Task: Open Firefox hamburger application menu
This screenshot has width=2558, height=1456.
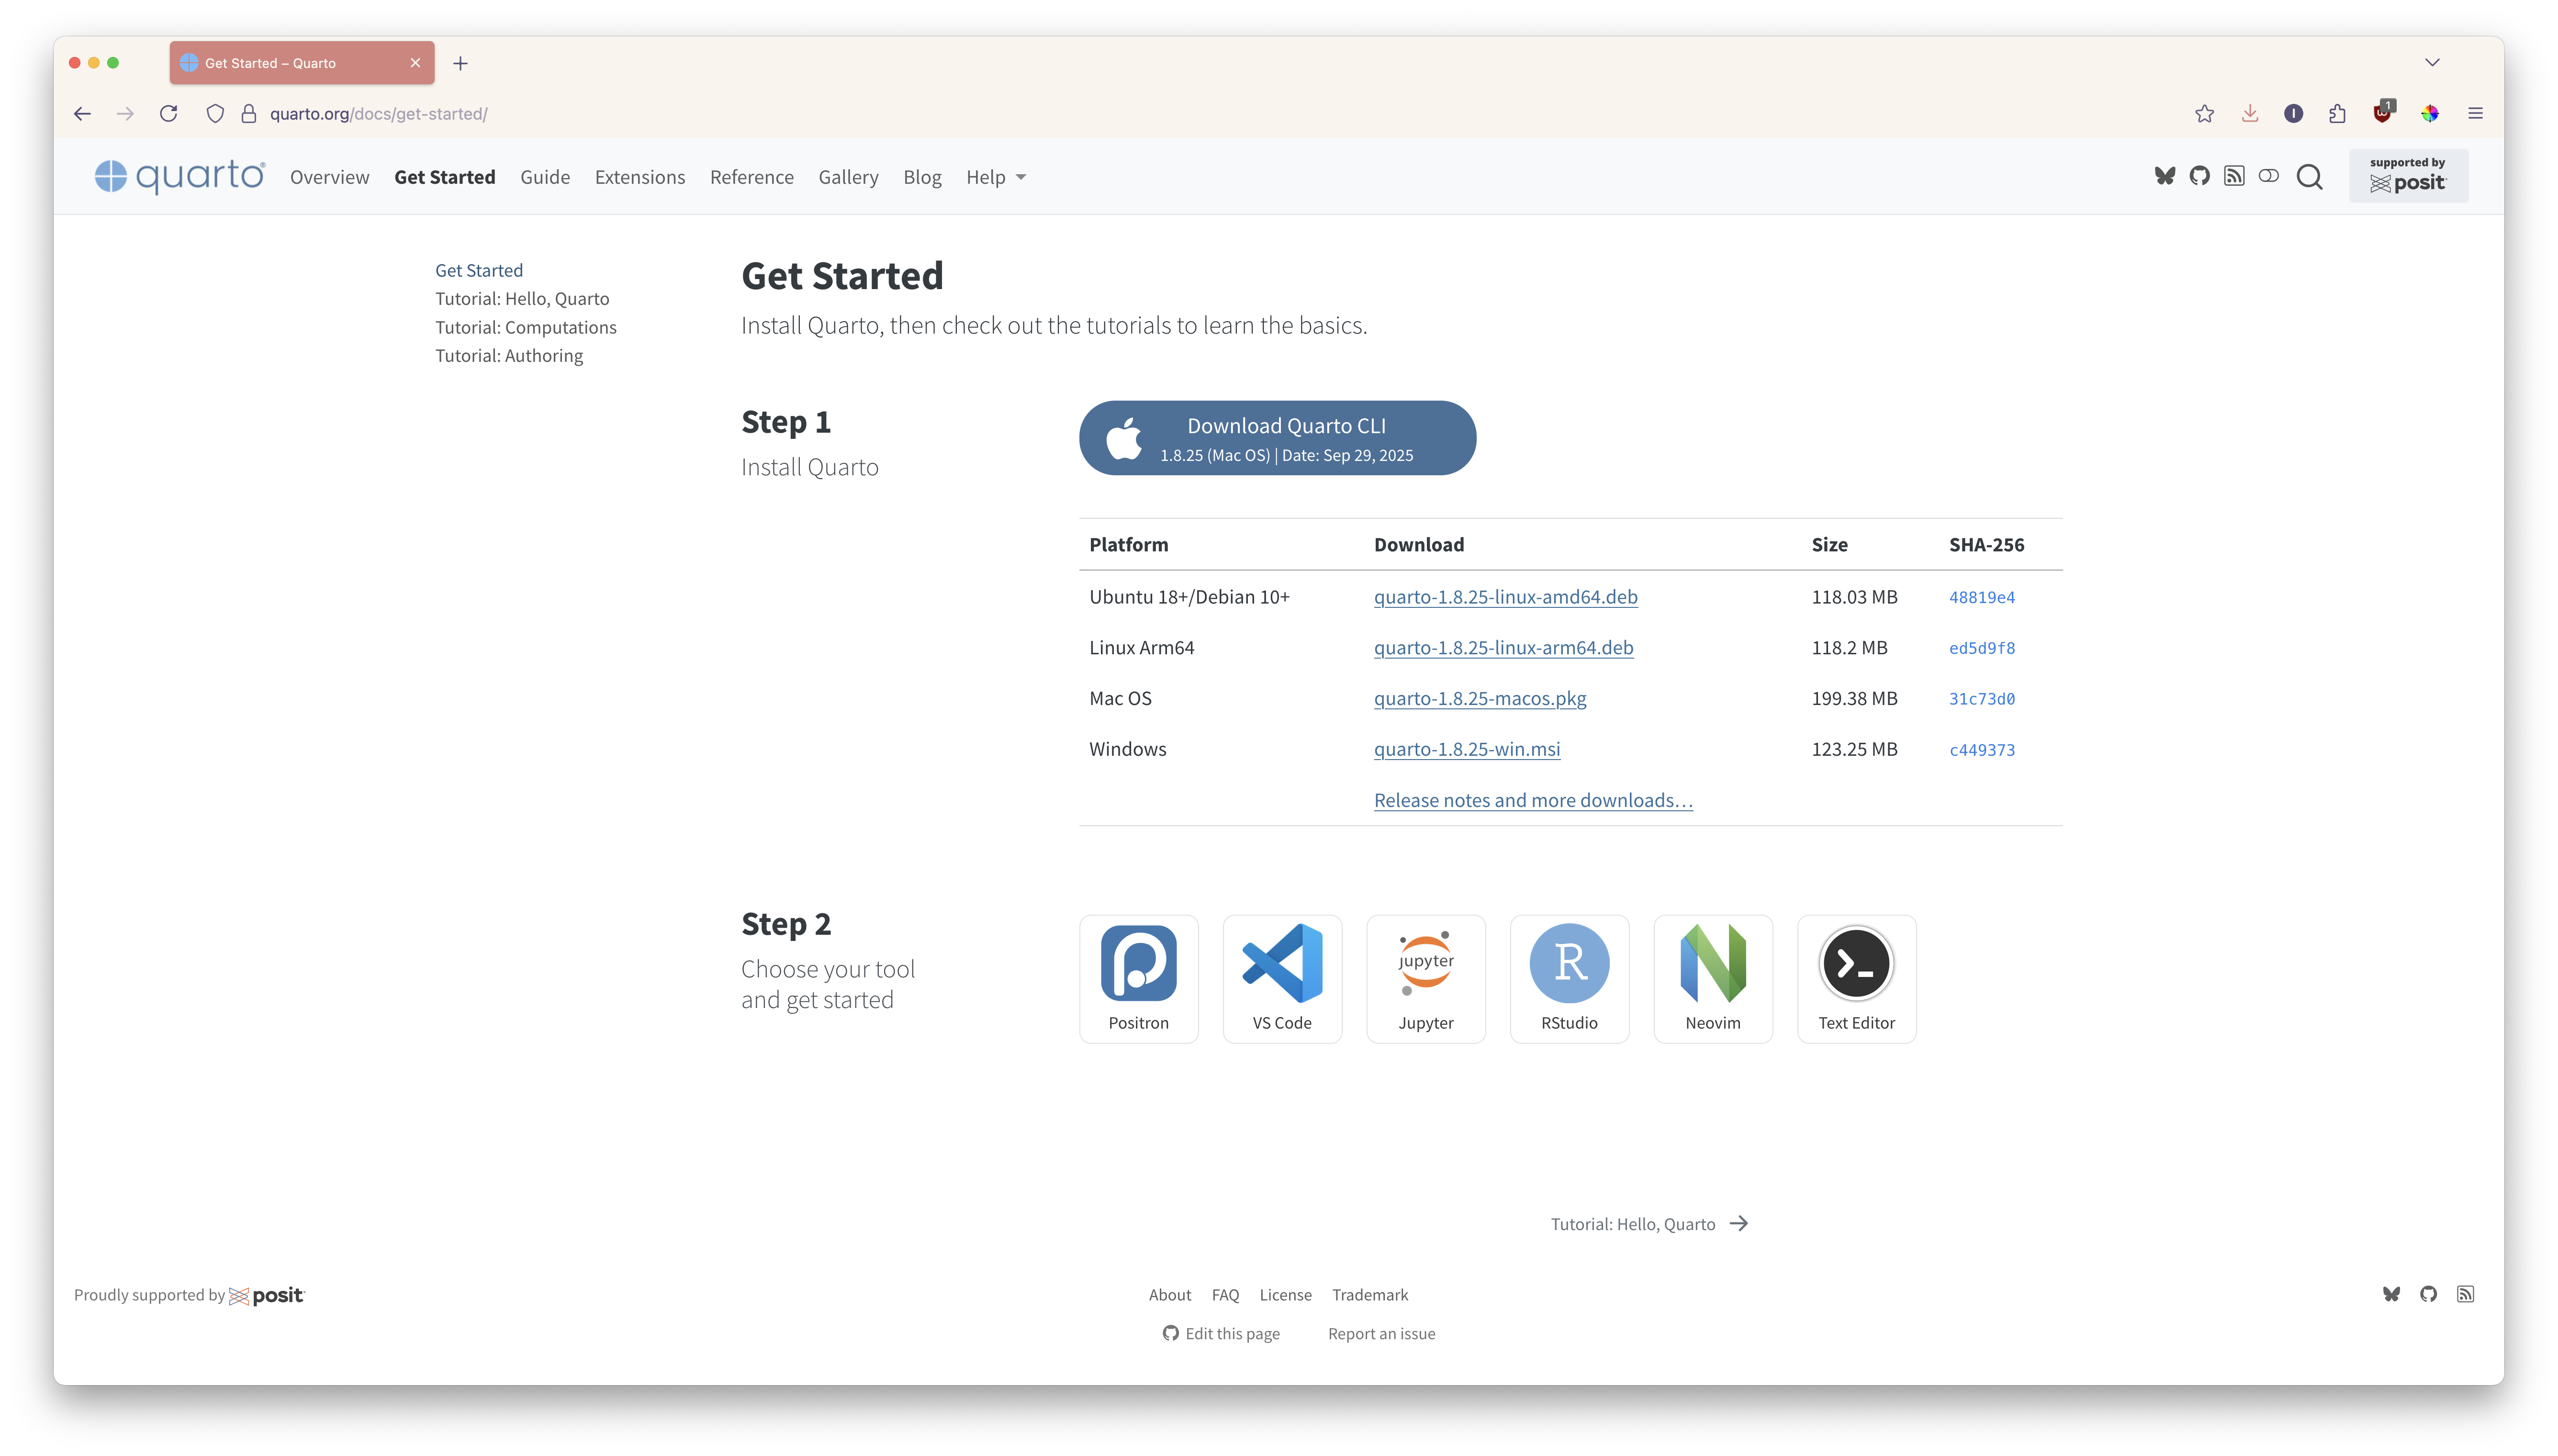Action: coord(2475,114)
